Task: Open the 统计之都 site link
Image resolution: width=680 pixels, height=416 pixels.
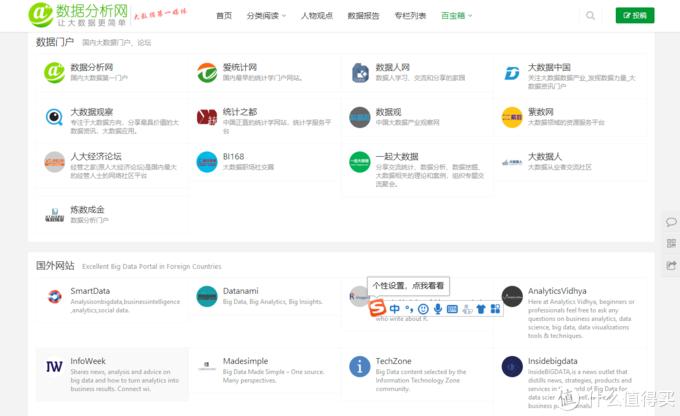Action: coord(240,111)
